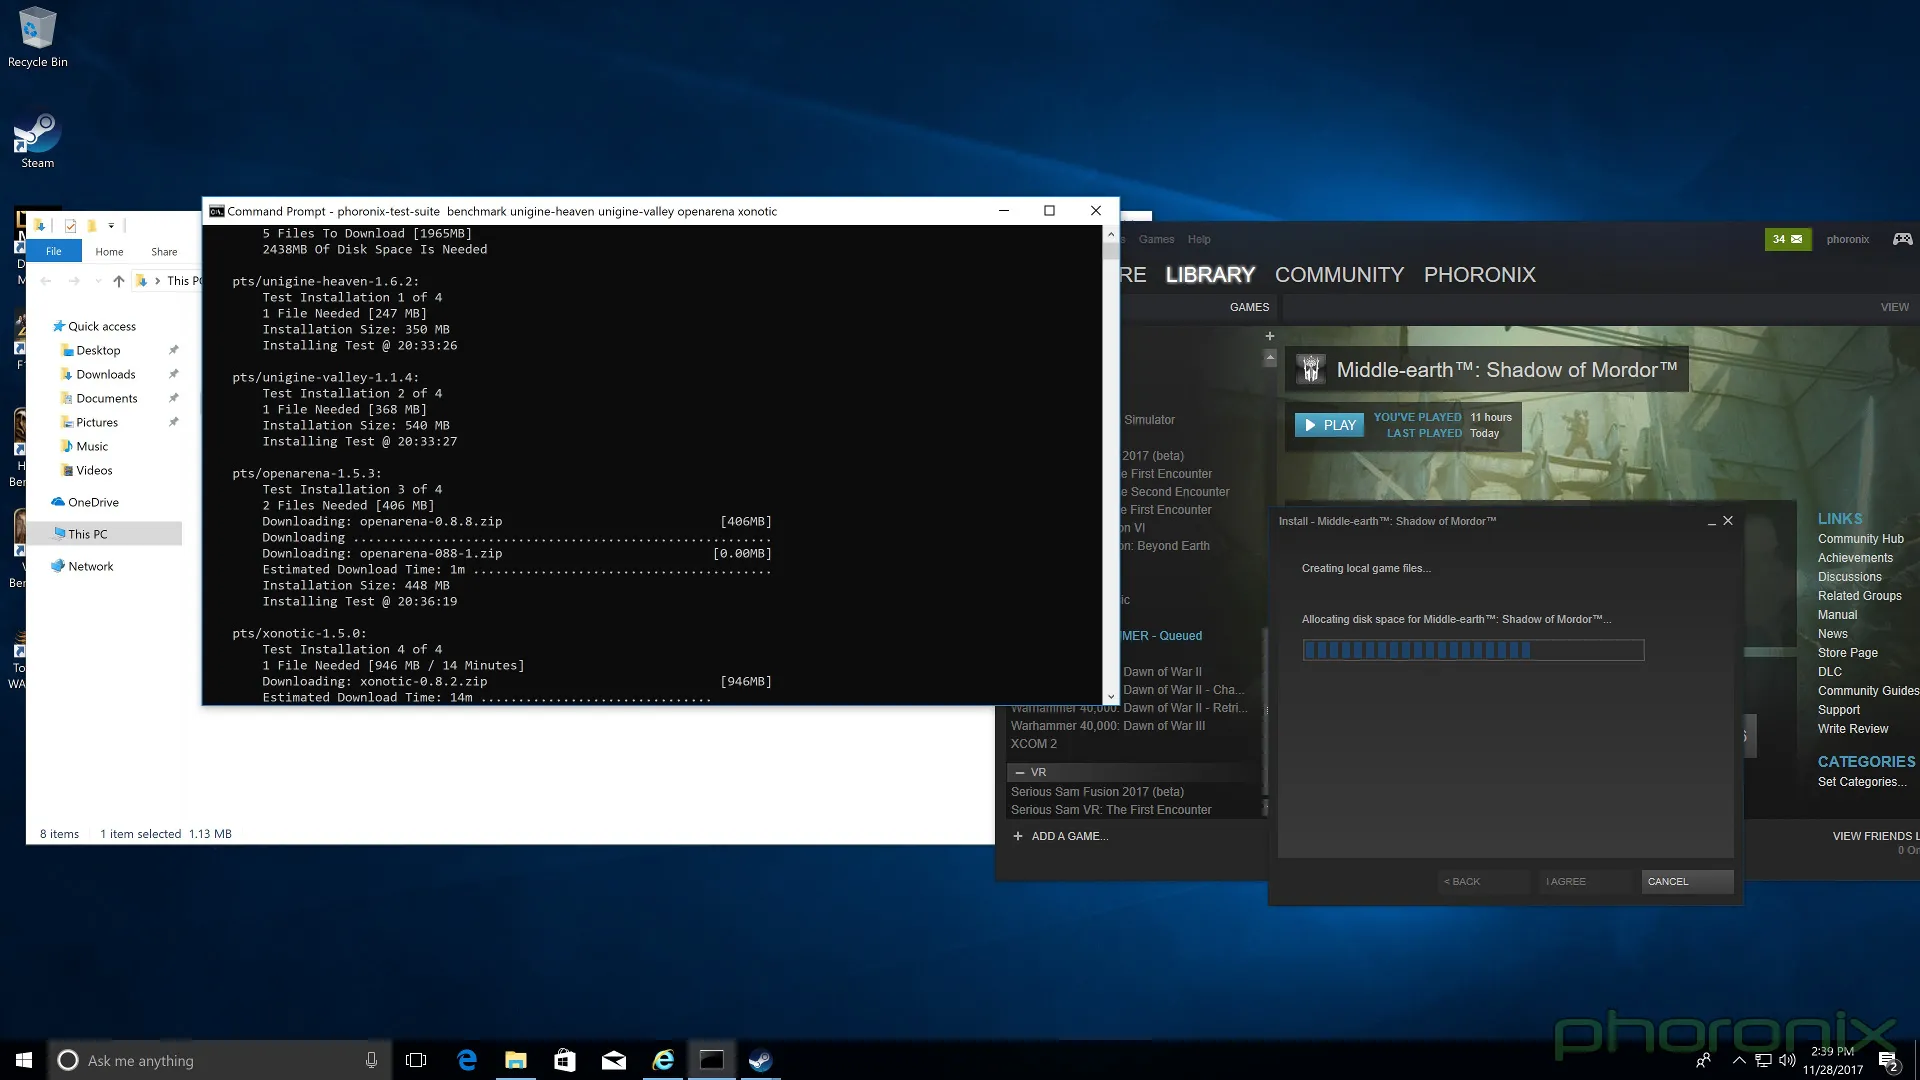1920x1080 pixels.
Task: Expand breadcrumb chevron before This PC
Action: [x=157, y=281]
